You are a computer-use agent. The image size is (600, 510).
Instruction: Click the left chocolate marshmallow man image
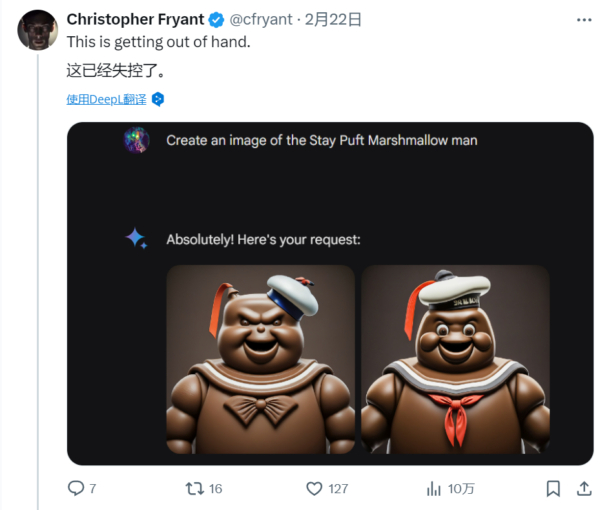[x=260, y=358]
